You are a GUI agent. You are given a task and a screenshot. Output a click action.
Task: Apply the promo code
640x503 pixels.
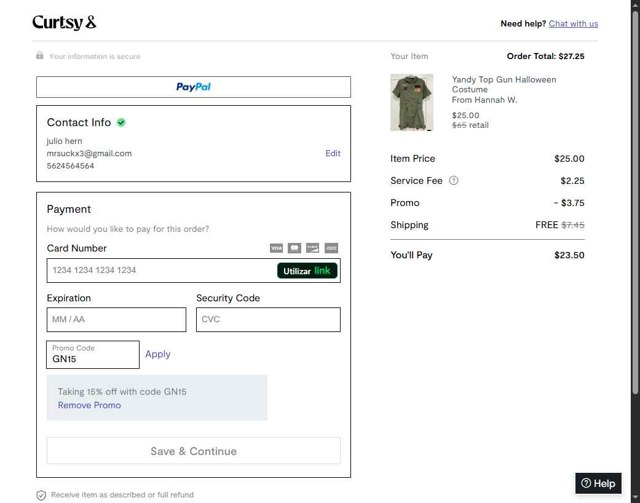[158, 354]
